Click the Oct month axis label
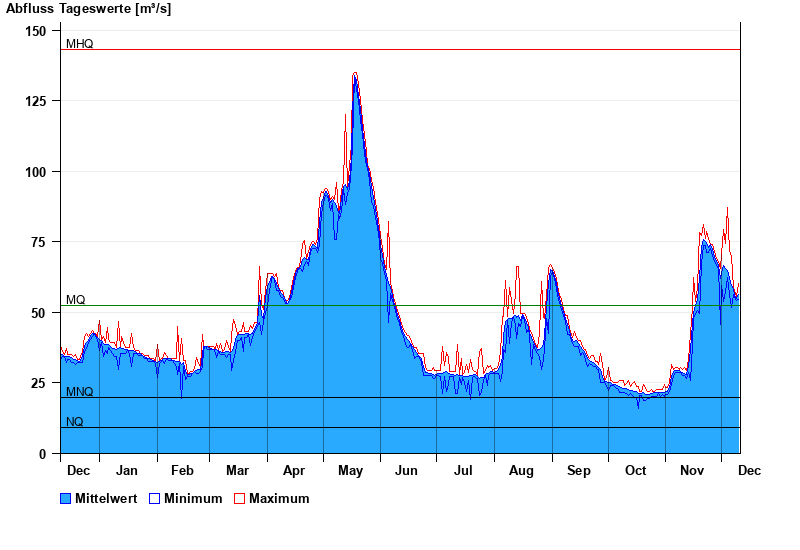This screenshot has width=800, height=550. pyautogui.click(x=636, y=470)
